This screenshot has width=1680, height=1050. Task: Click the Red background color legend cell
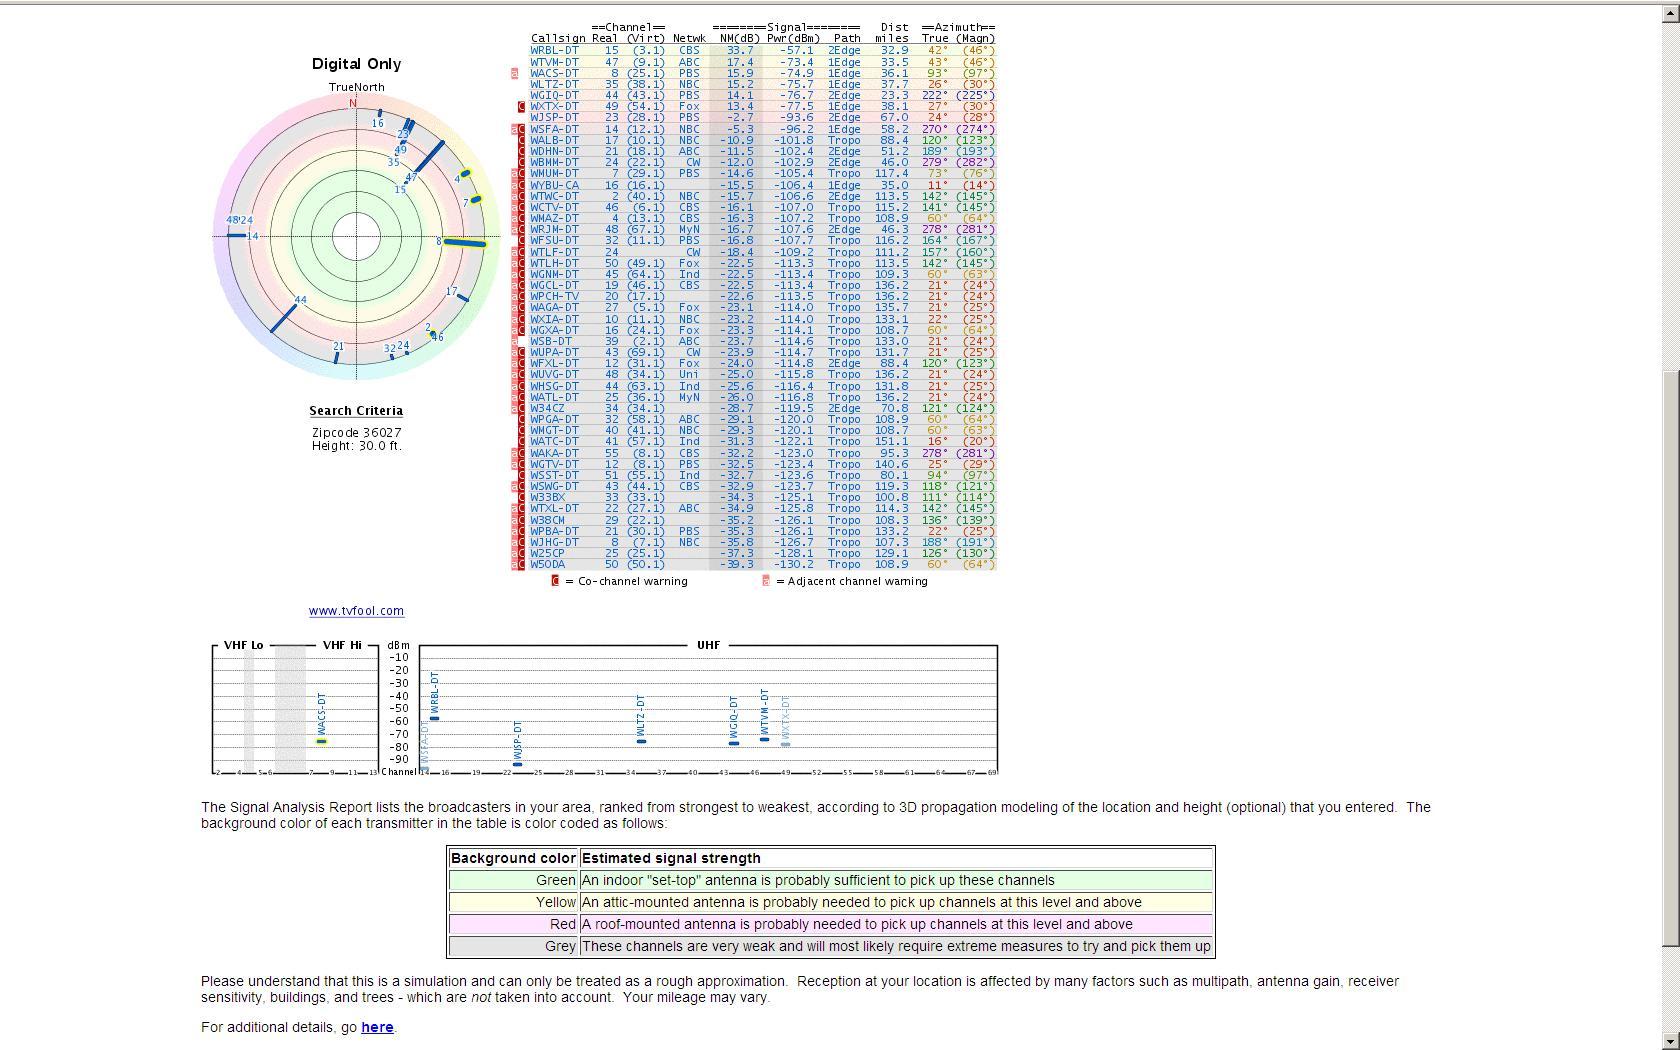514,925
